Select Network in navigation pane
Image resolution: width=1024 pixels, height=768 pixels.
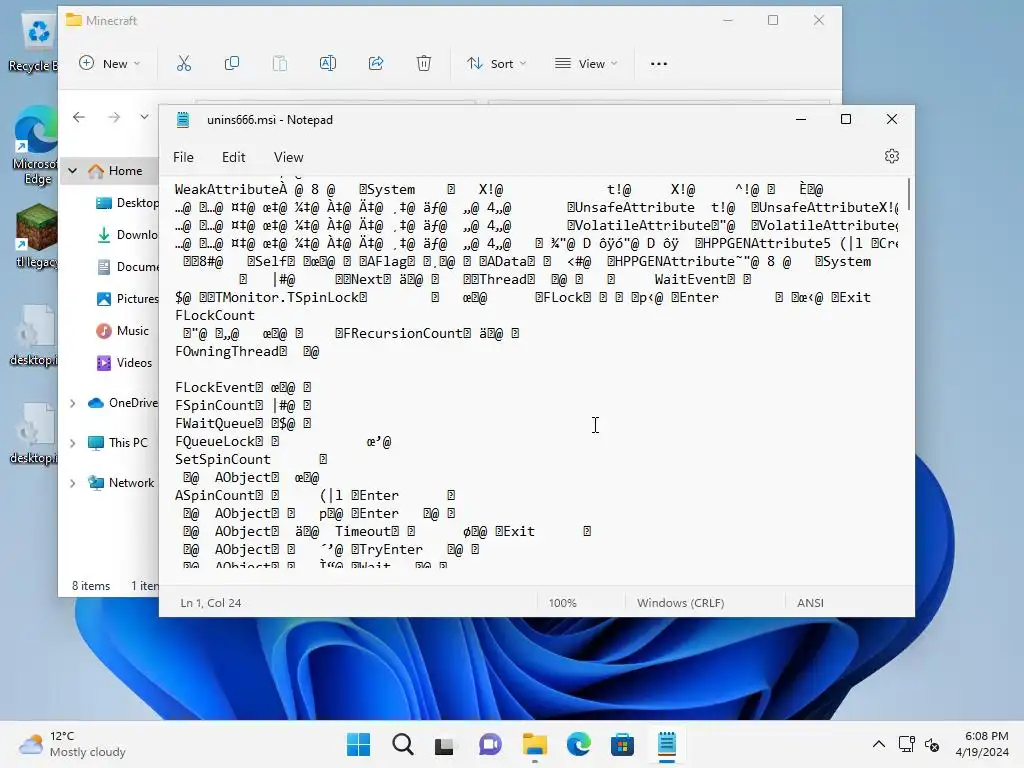coord(121,483)
